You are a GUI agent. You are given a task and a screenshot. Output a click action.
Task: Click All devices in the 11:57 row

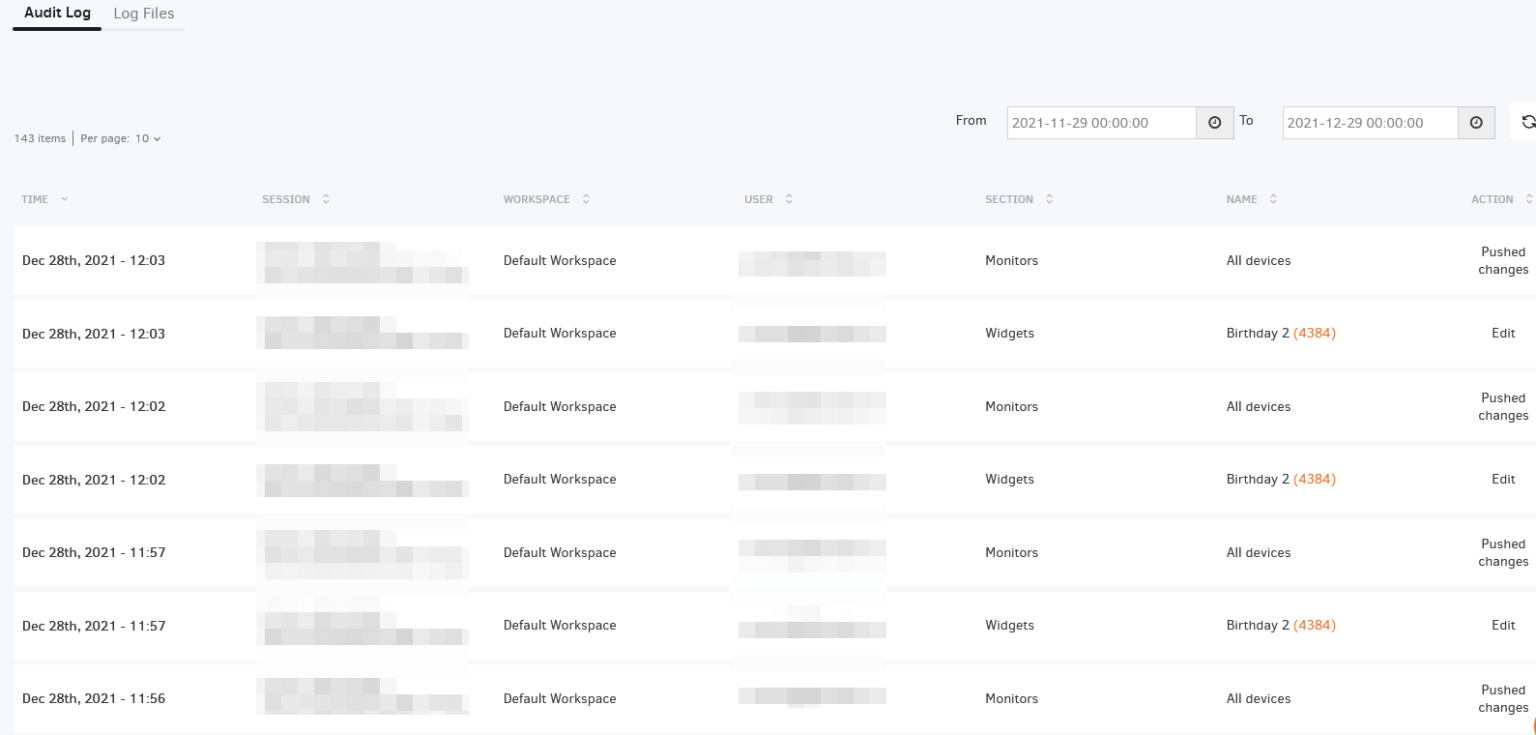coord(1259,553)
